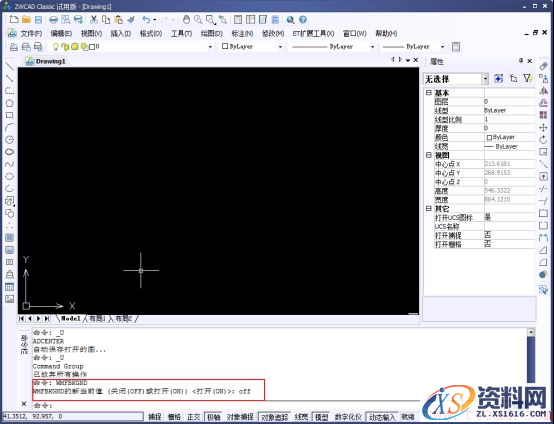Click the up arrow of the command history scrollbar
Image resolution: width=554 pixels, height=424 pixels.
coord(531,332)
